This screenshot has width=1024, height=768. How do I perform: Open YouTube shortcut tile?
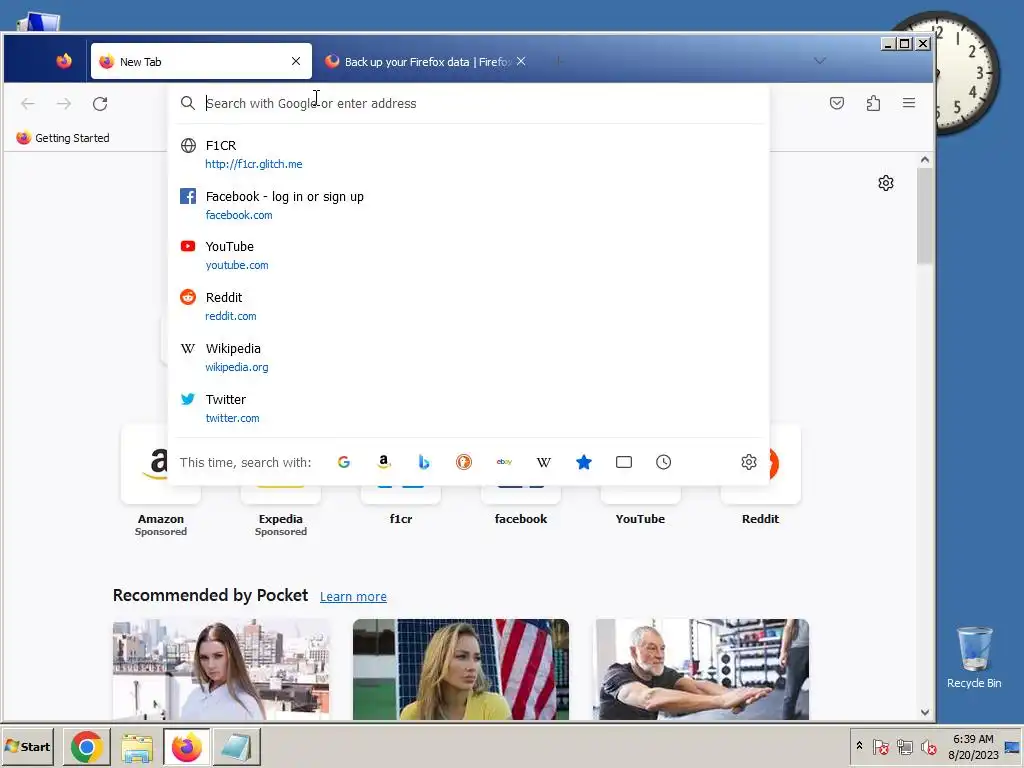pos(641,506)
